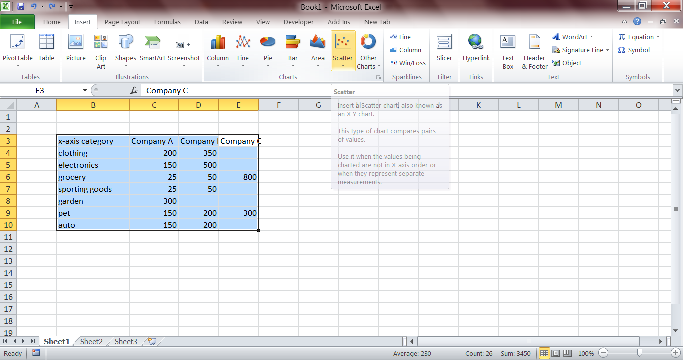Insert a Text Box
Image resolution: width=683 pixels, height=360 pixels.
click(507, 51)
